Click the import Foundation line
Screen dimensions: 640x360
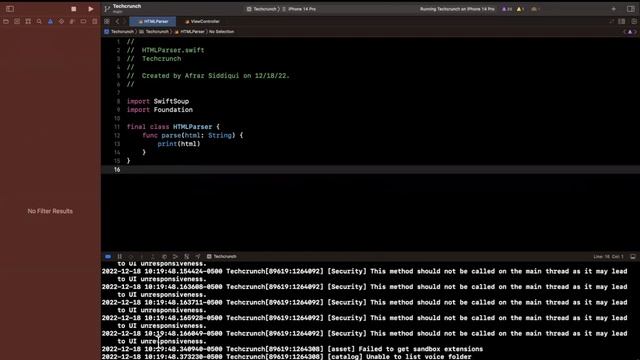pyautogui.click(x=160, y=110)
